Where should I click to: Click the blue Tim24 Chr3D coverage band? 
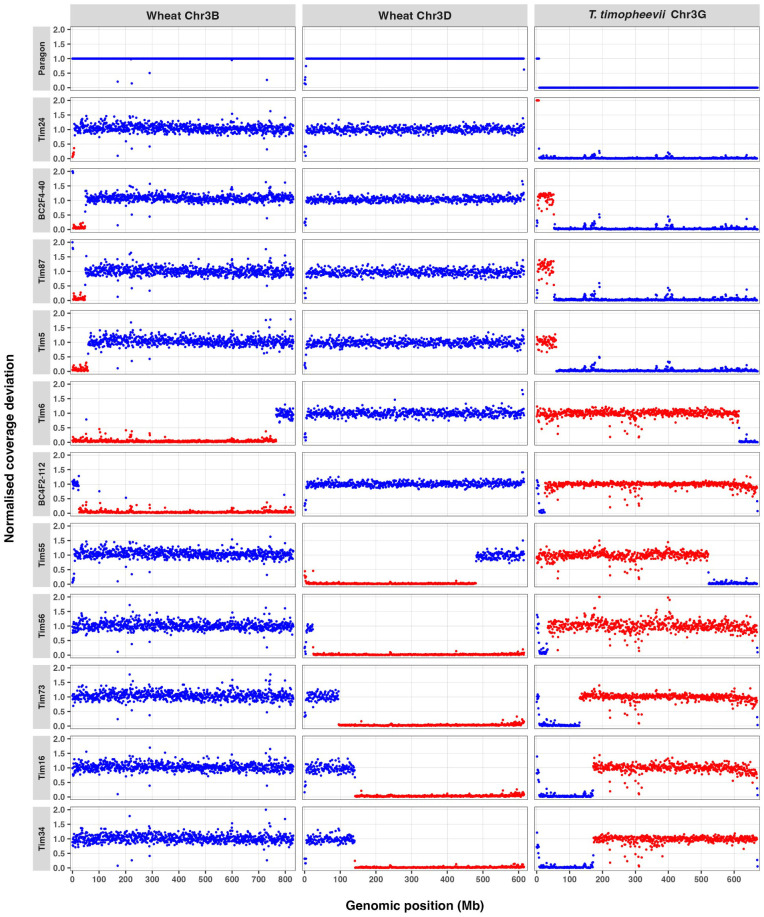point(415,129)
